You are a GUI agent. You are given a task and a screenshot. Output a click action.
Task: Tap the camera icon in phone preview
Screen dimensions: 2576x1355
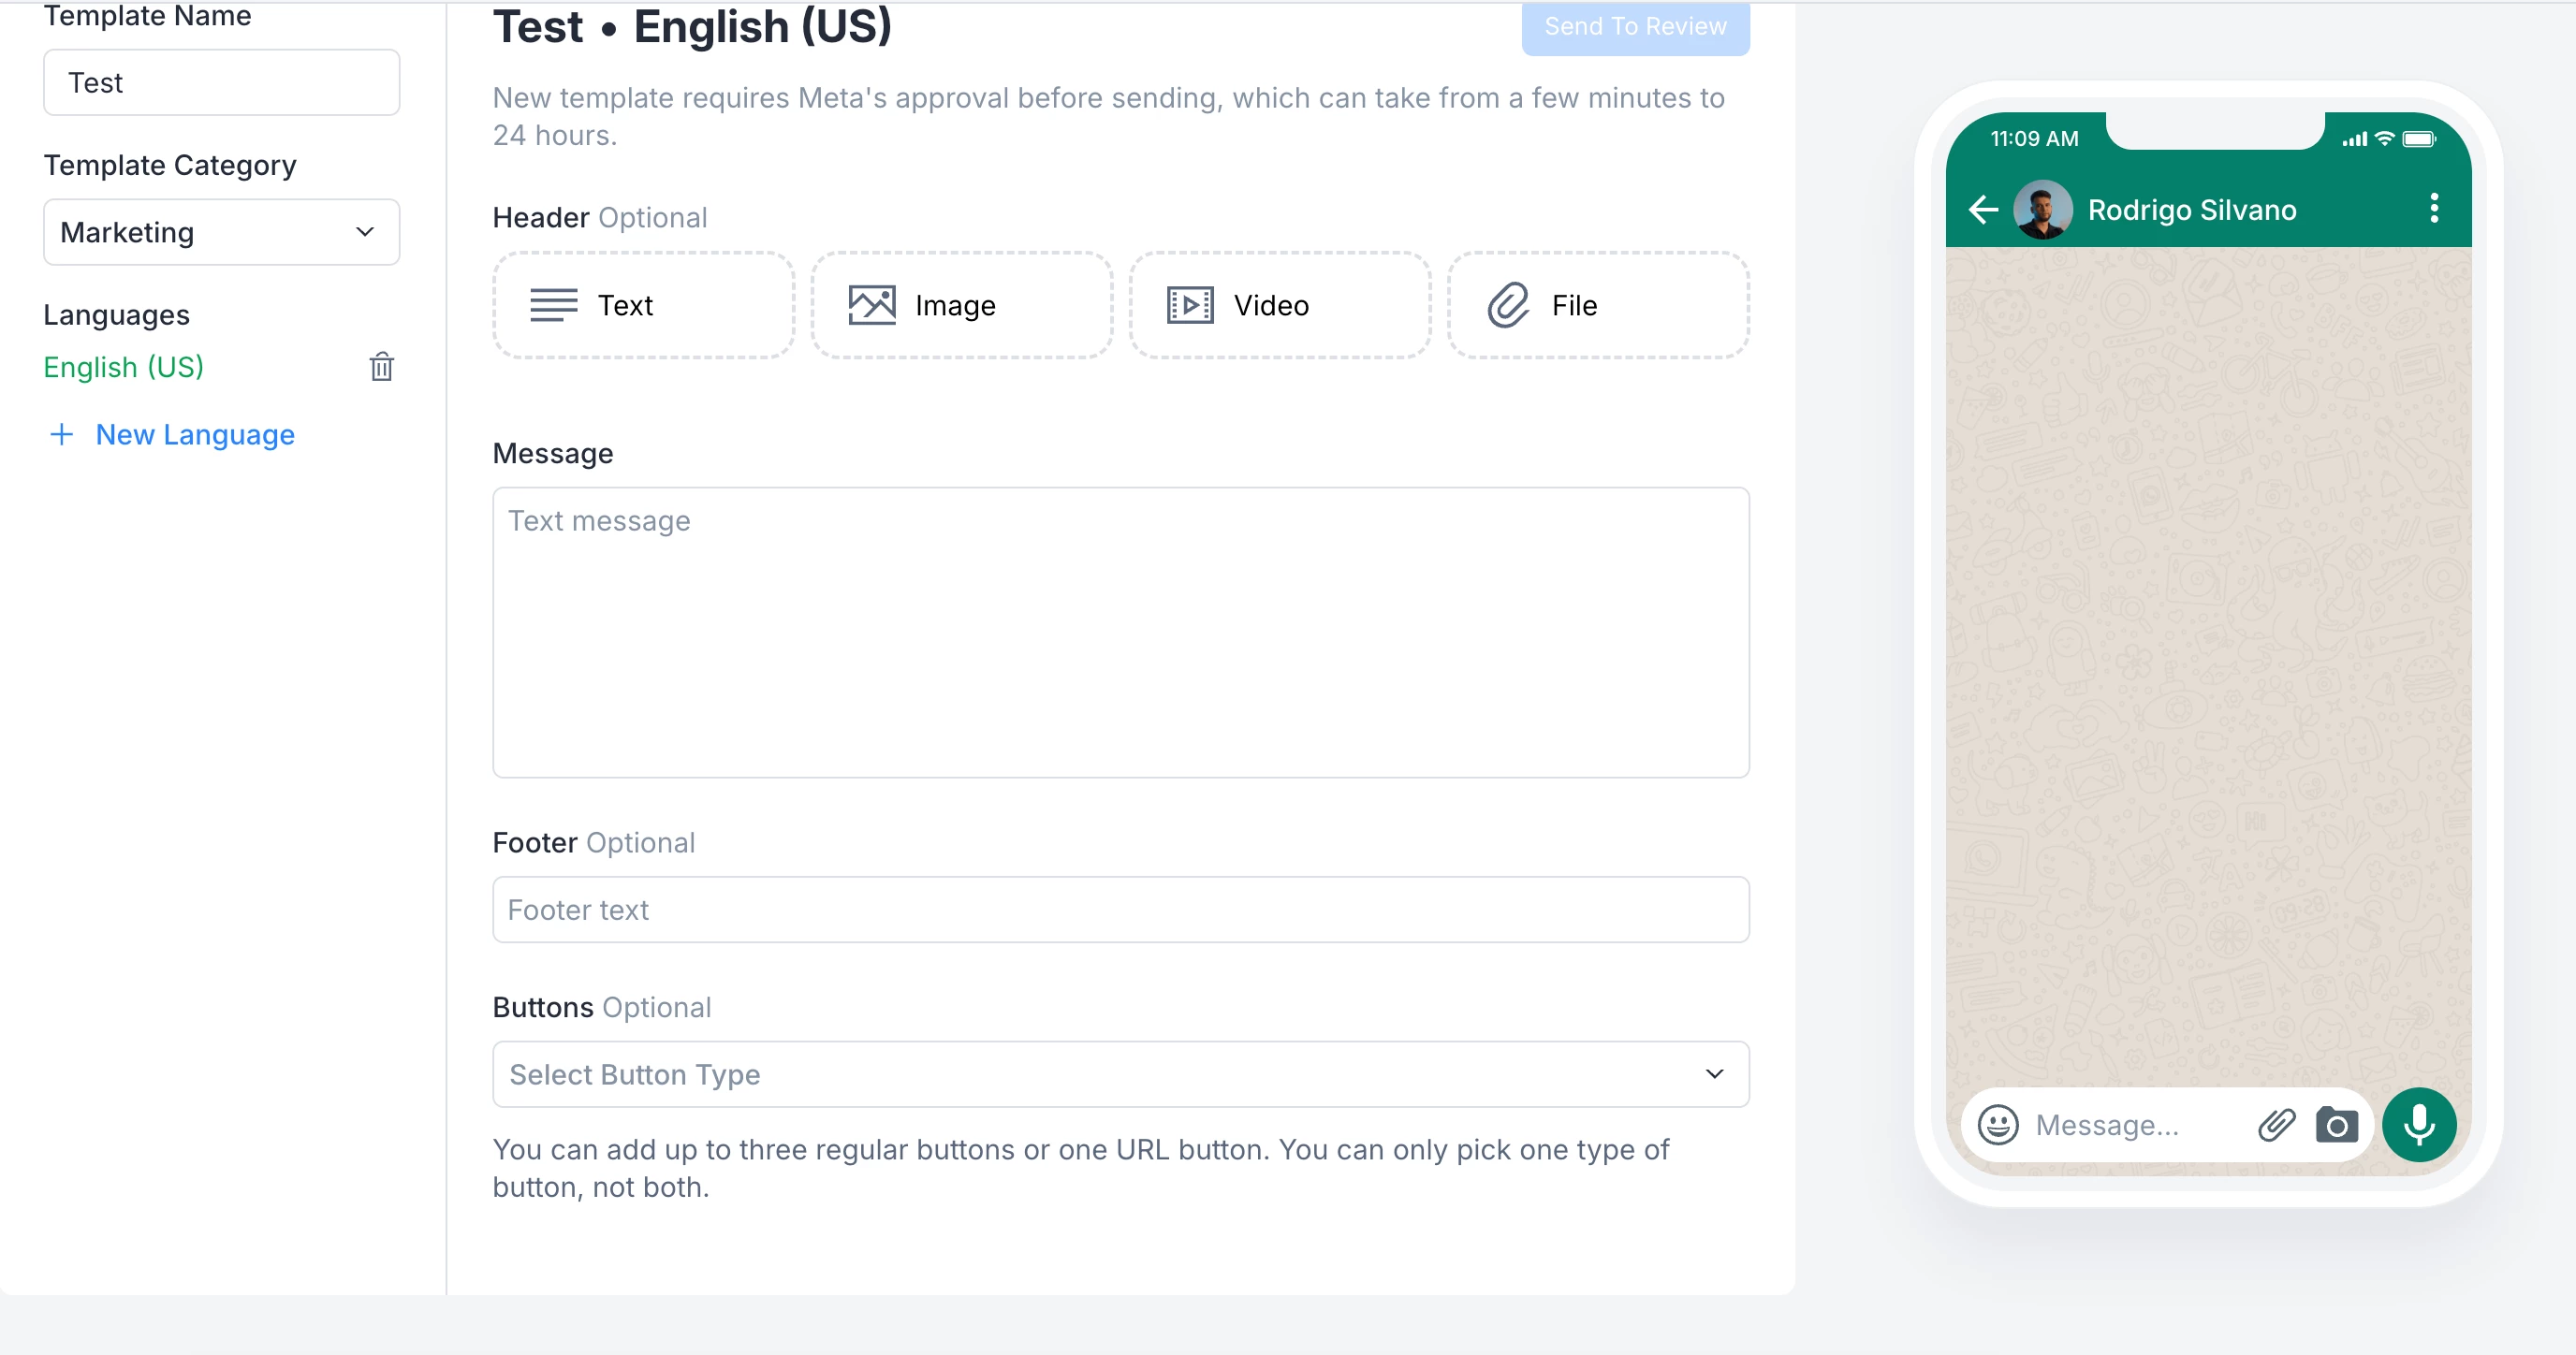tap(2336, 1125)
